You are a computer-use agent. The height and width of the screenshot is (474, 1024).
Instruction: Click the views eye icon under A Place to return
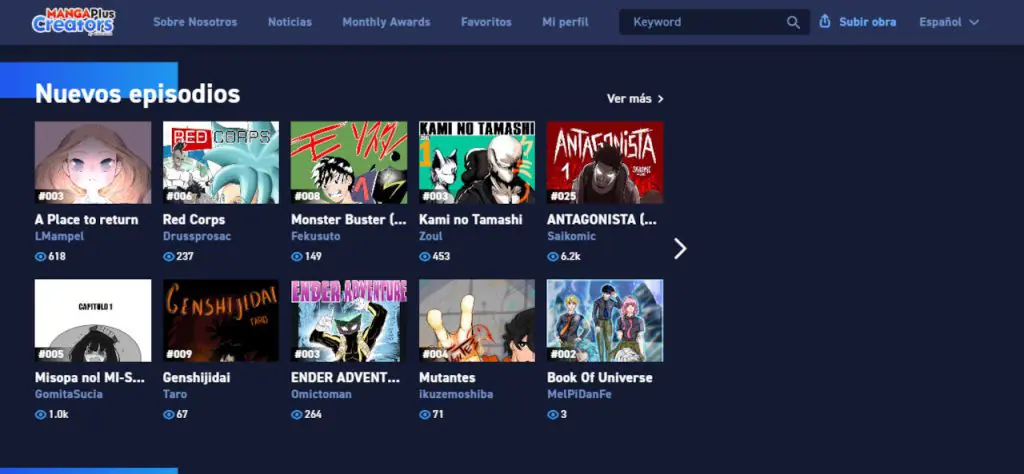tap(41, 257)
